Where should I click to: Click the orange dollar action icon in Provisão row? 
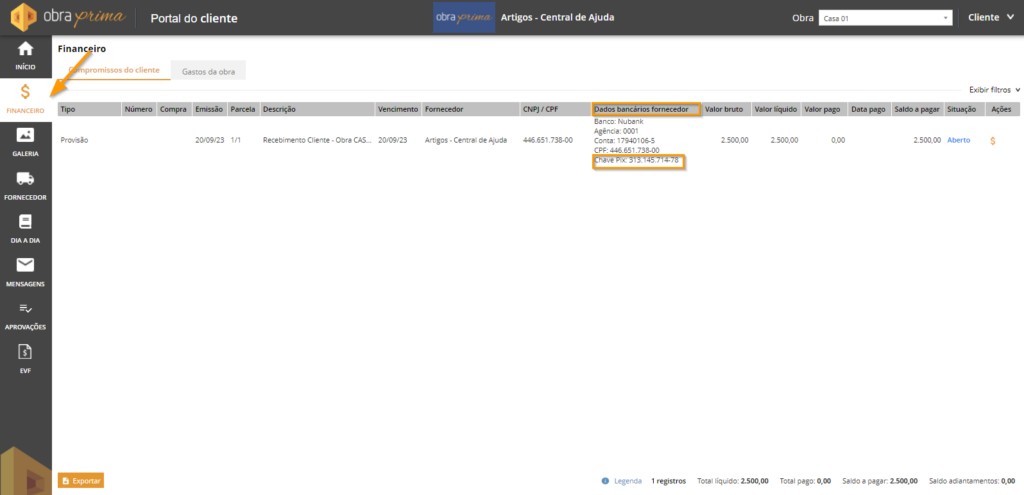tap(993, 140)
